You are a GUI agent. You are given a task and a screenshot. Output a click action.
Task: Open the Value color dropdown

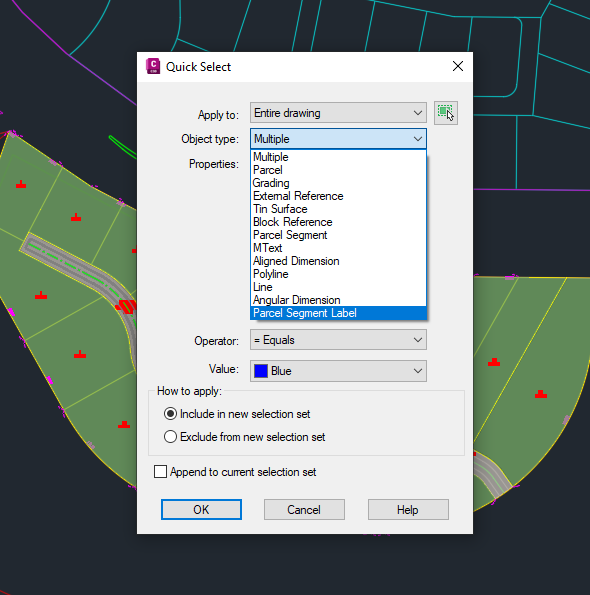point(338,371)
